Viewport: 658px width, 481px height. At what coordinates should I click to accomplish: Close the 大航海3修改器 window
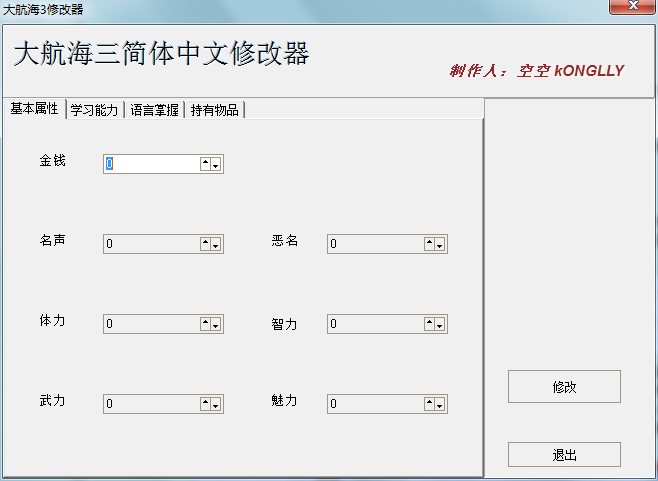coord(633,8)
